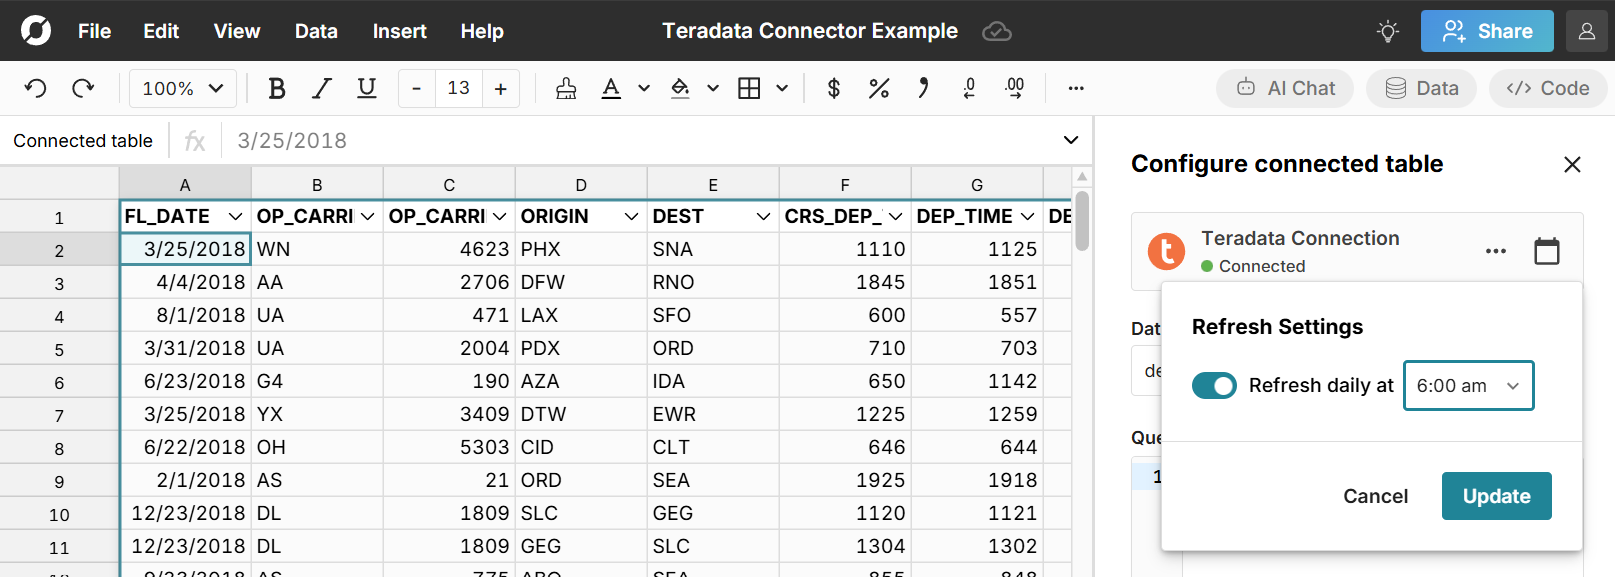The image size is (1615, 577).
Task: Select row 5 header
Action: click(59, 349)
